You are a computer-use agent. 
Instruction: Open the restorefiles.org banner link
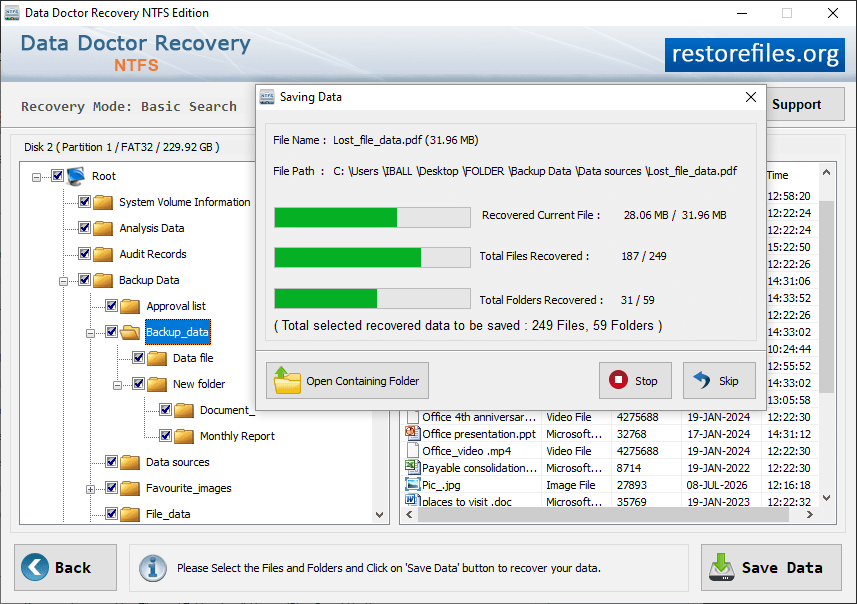click(755, 54)
